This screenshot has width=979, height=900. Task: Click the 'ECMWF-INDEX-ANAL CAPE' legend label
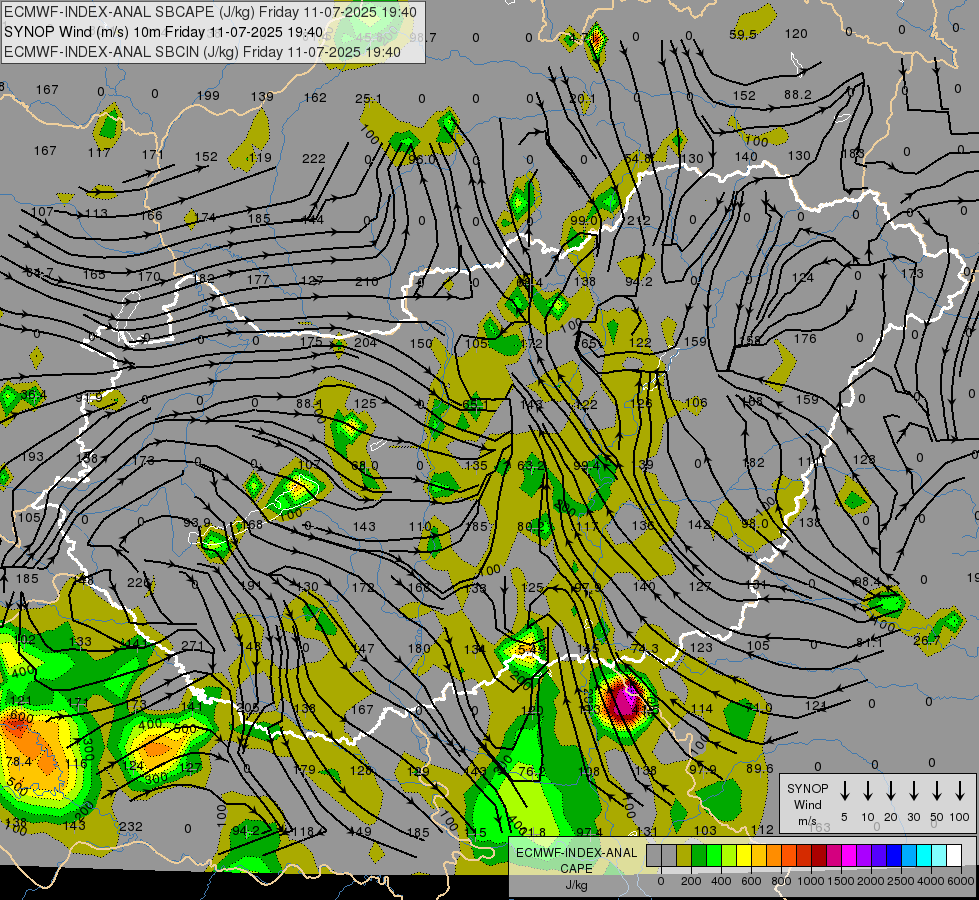(576, 860)
